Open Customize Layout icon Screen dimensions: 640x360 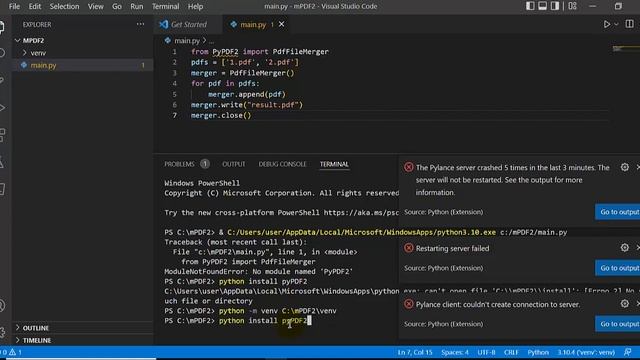coord(572,6)
